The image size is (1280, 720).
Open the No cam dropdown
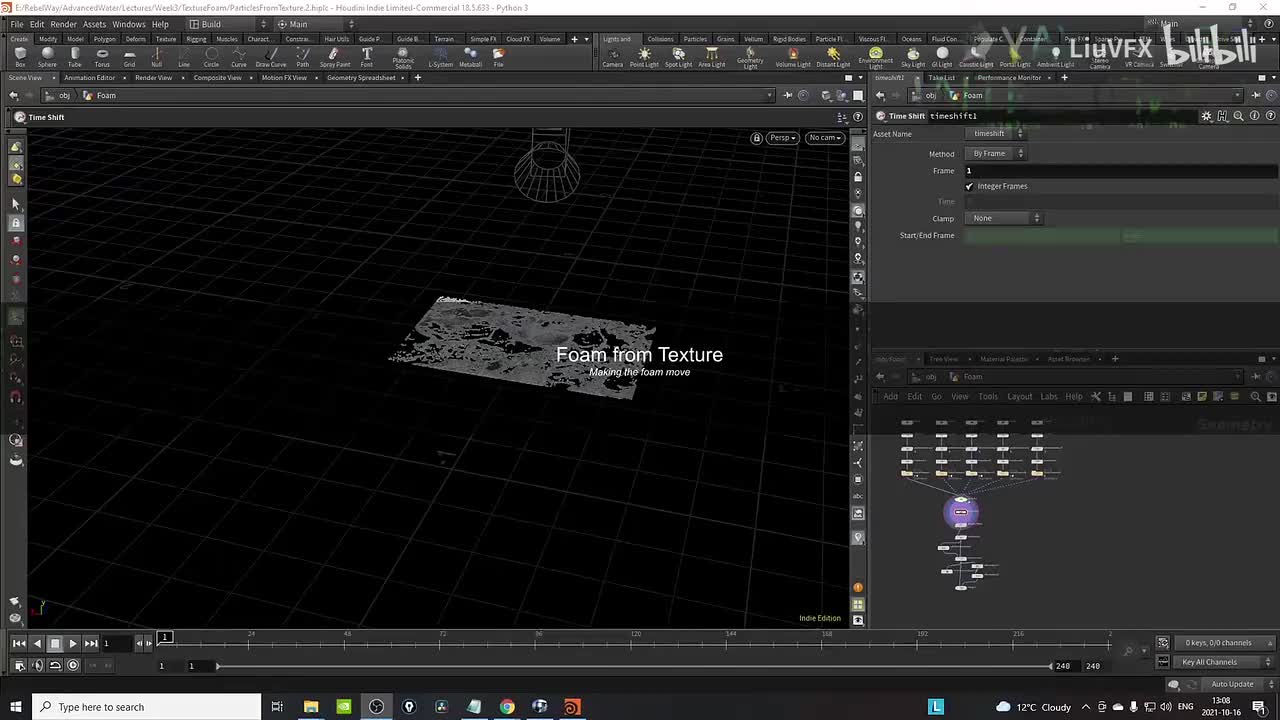(x=825, y=138)
